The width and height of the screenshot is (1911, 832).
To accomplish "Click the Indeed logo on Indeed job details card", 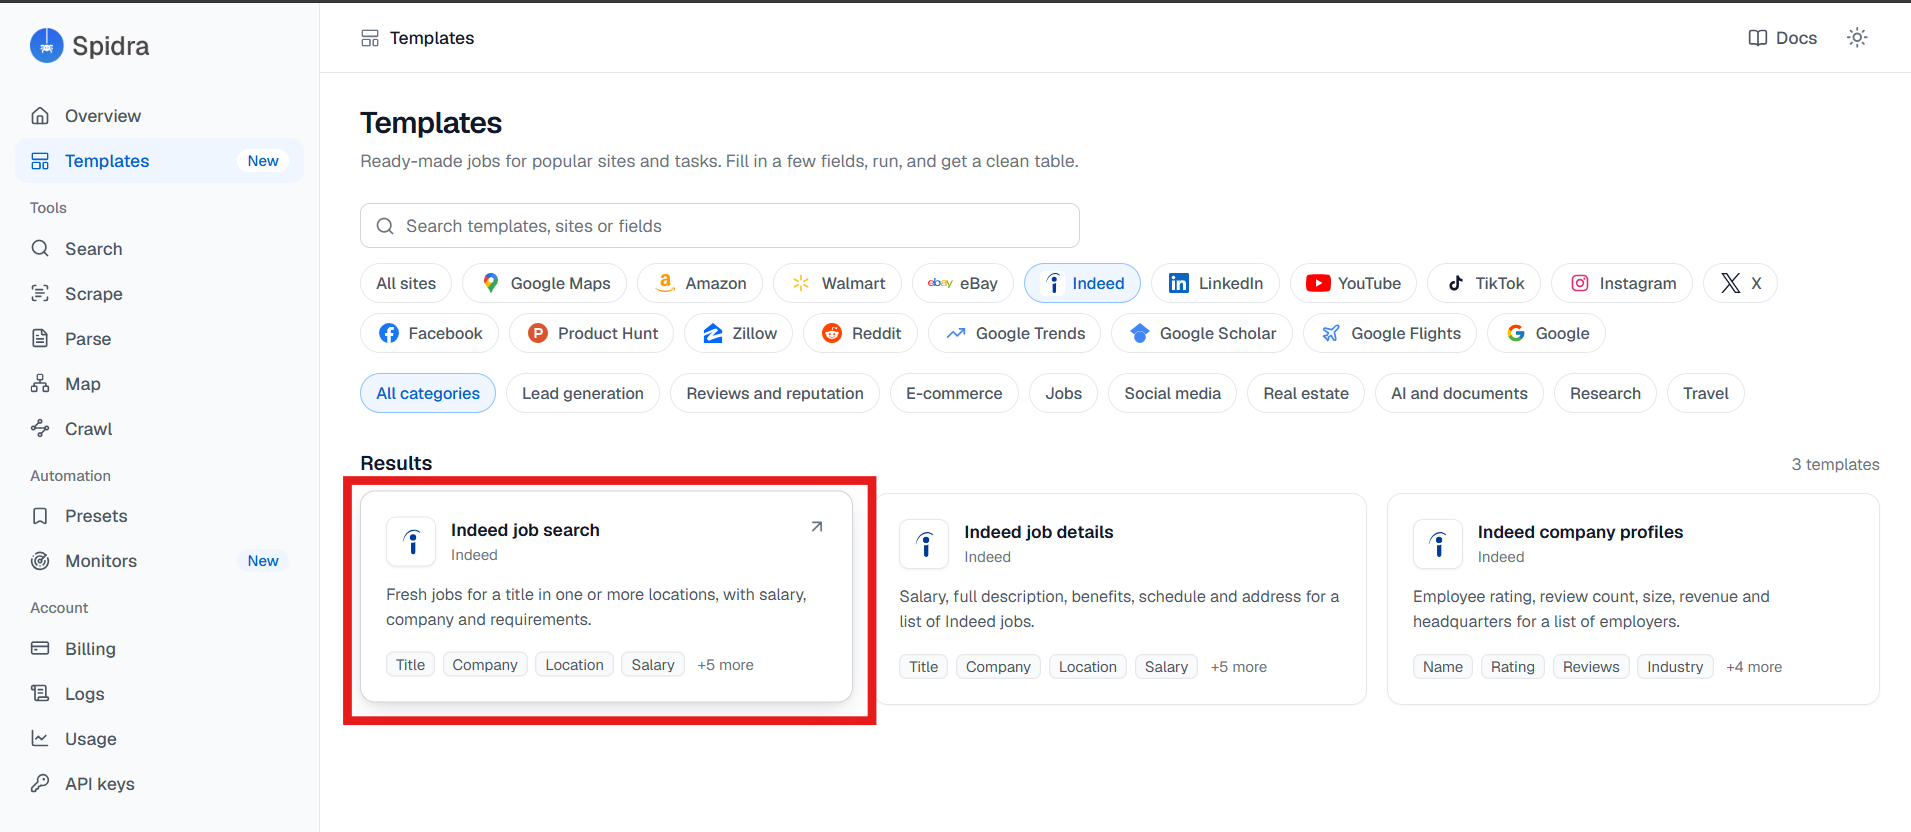I will [925, 544].
